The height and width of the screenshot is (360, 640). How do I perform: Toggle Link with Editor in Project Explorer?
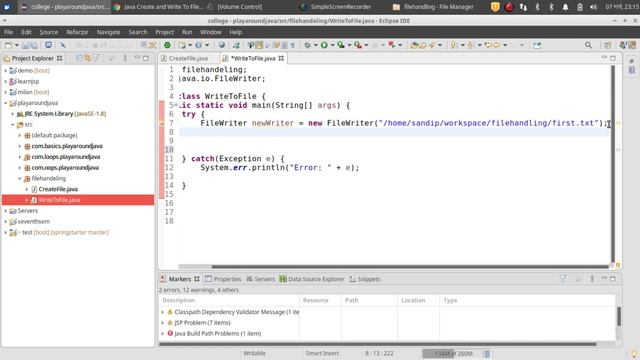coord(87,58)
